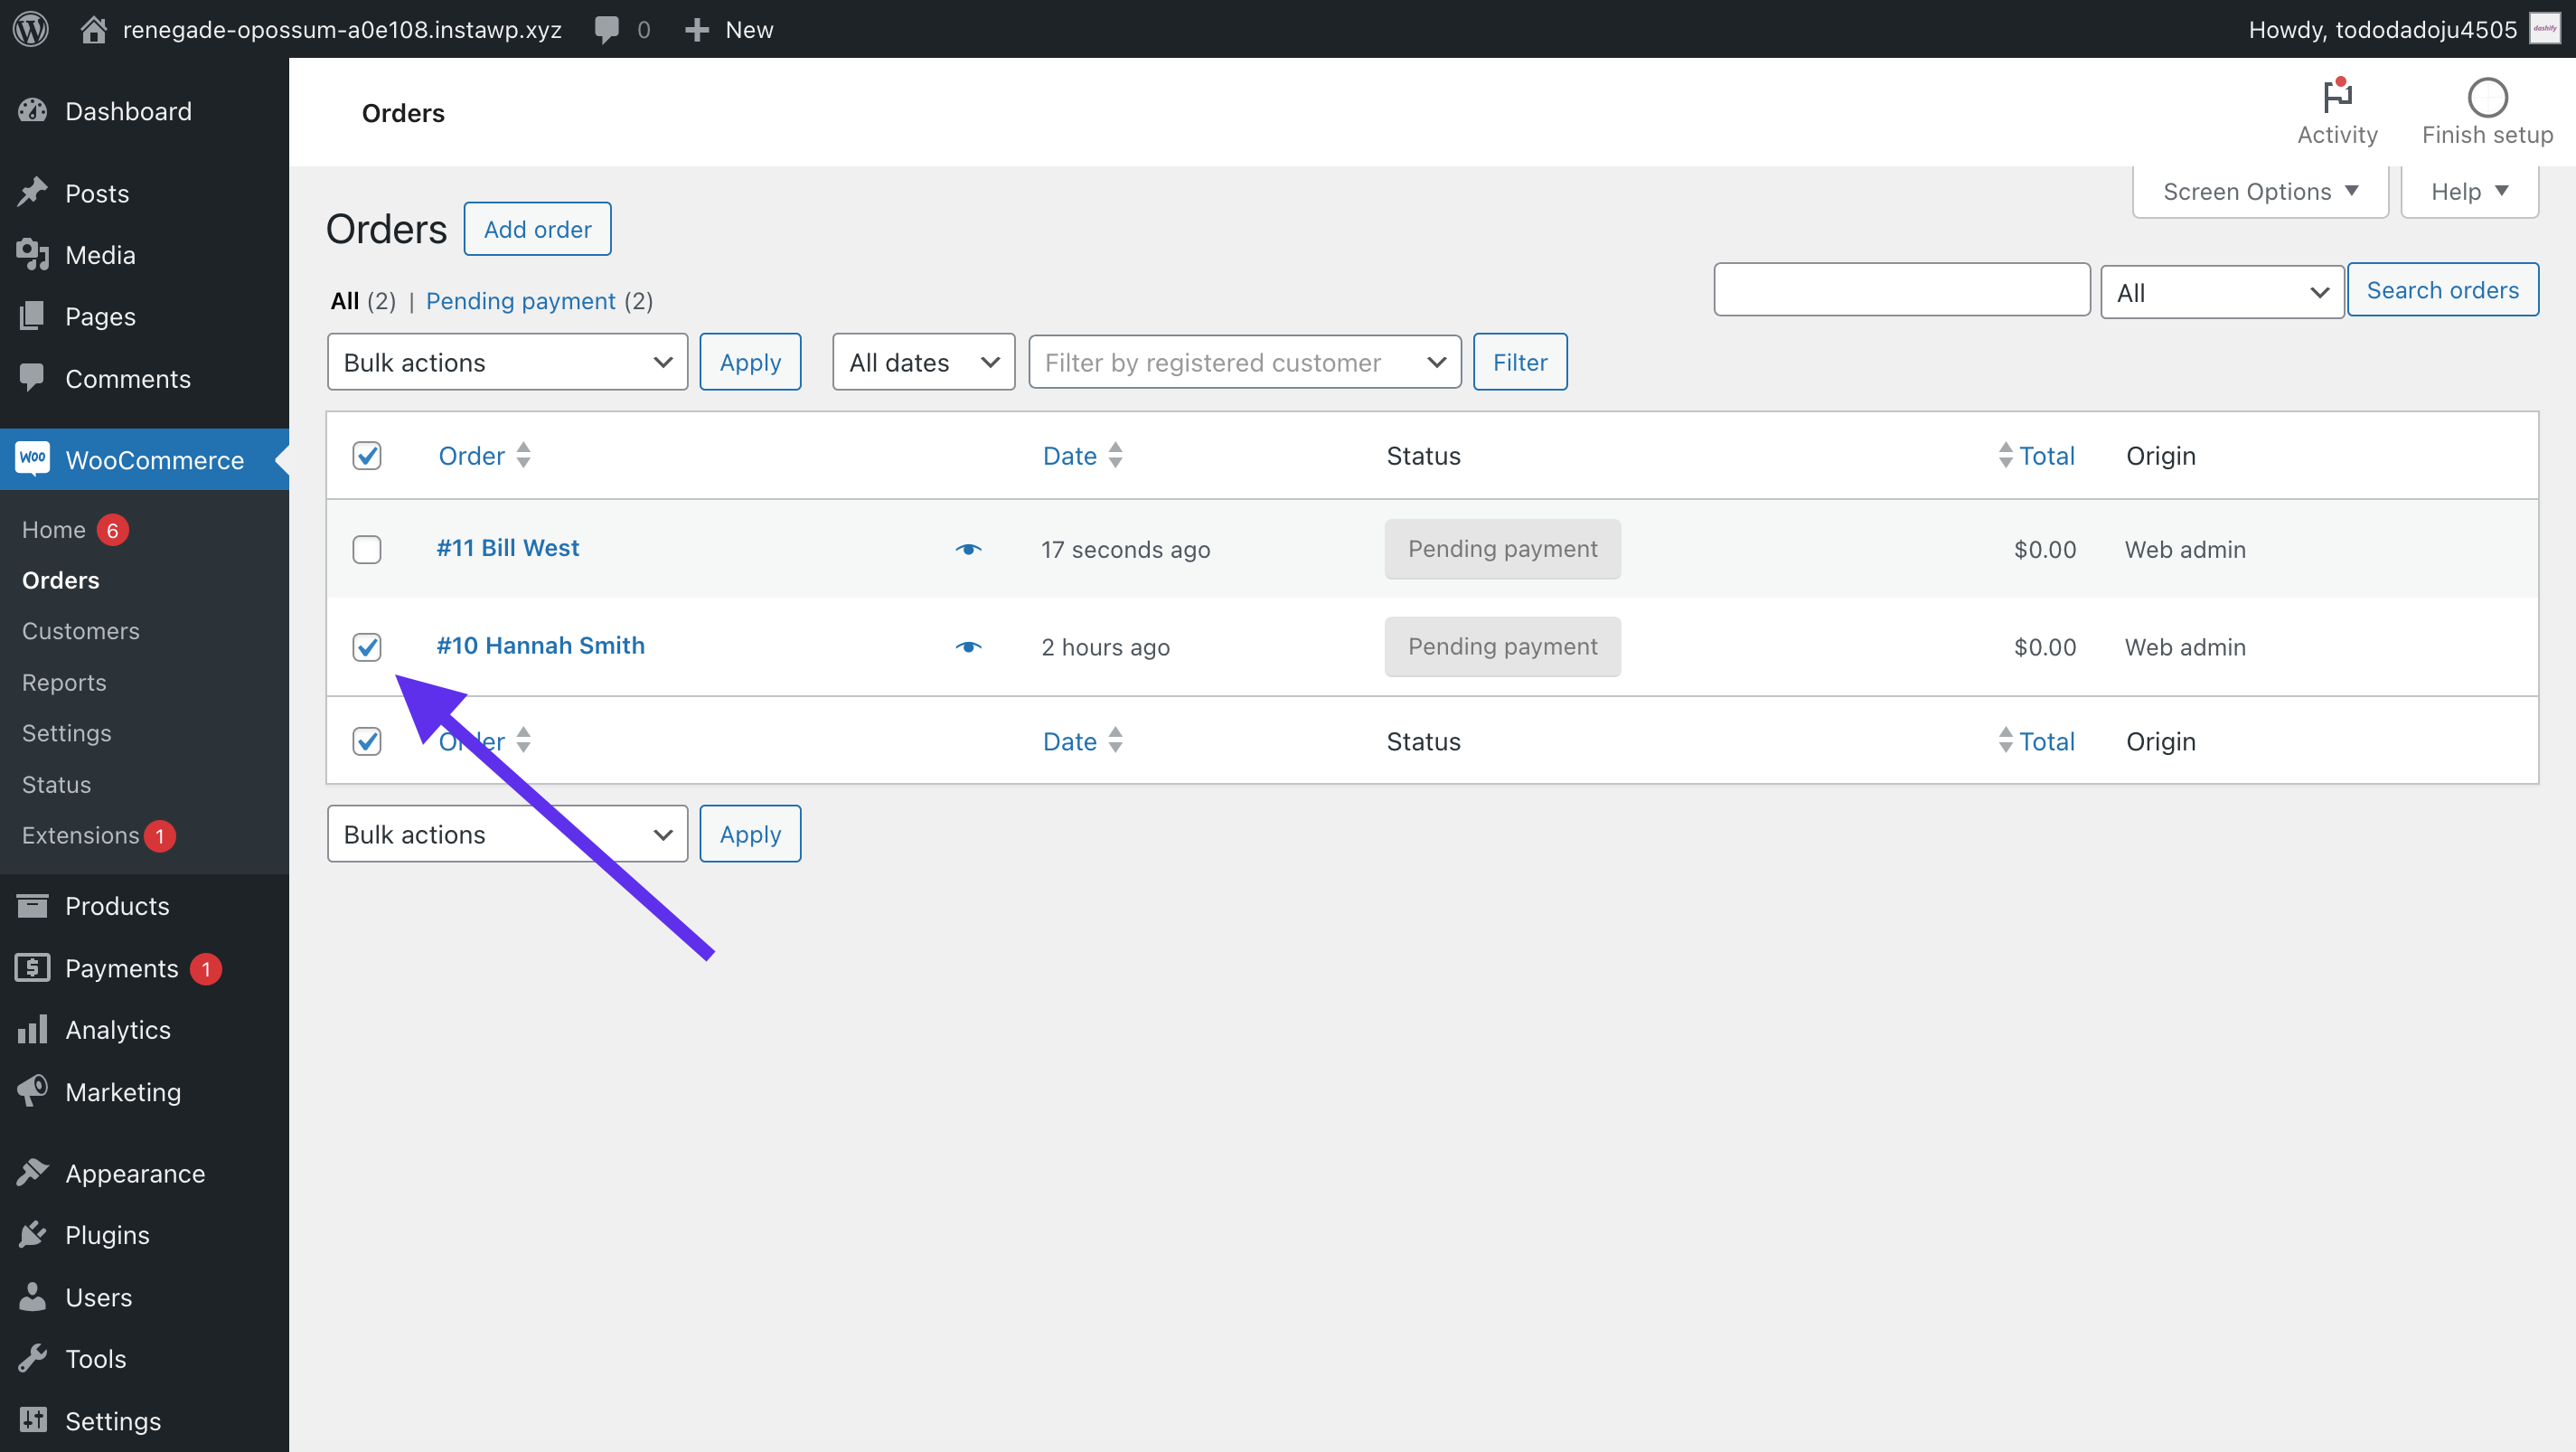
Task: Click the Analytics bar chart icon
Action: [33, 1029]
